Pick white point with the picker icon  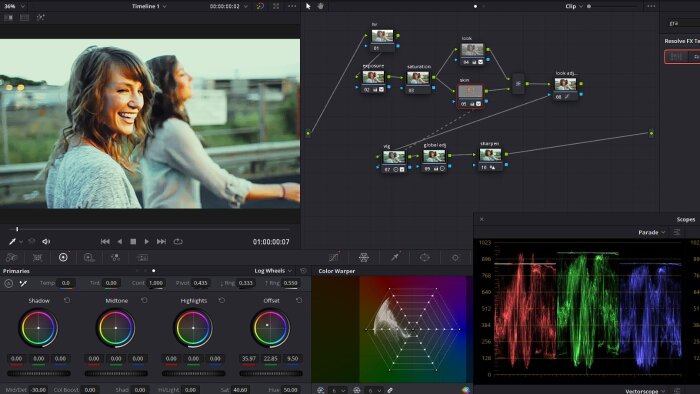(x=23, y=283)
